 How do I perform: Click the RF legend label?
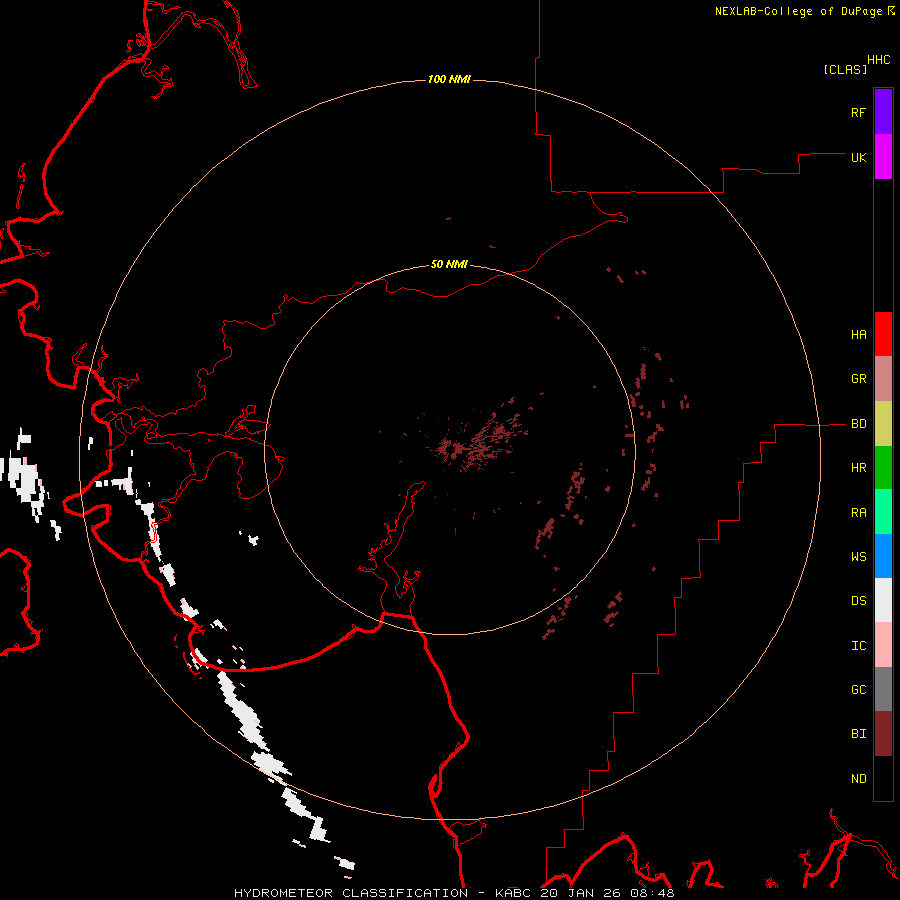858,112
